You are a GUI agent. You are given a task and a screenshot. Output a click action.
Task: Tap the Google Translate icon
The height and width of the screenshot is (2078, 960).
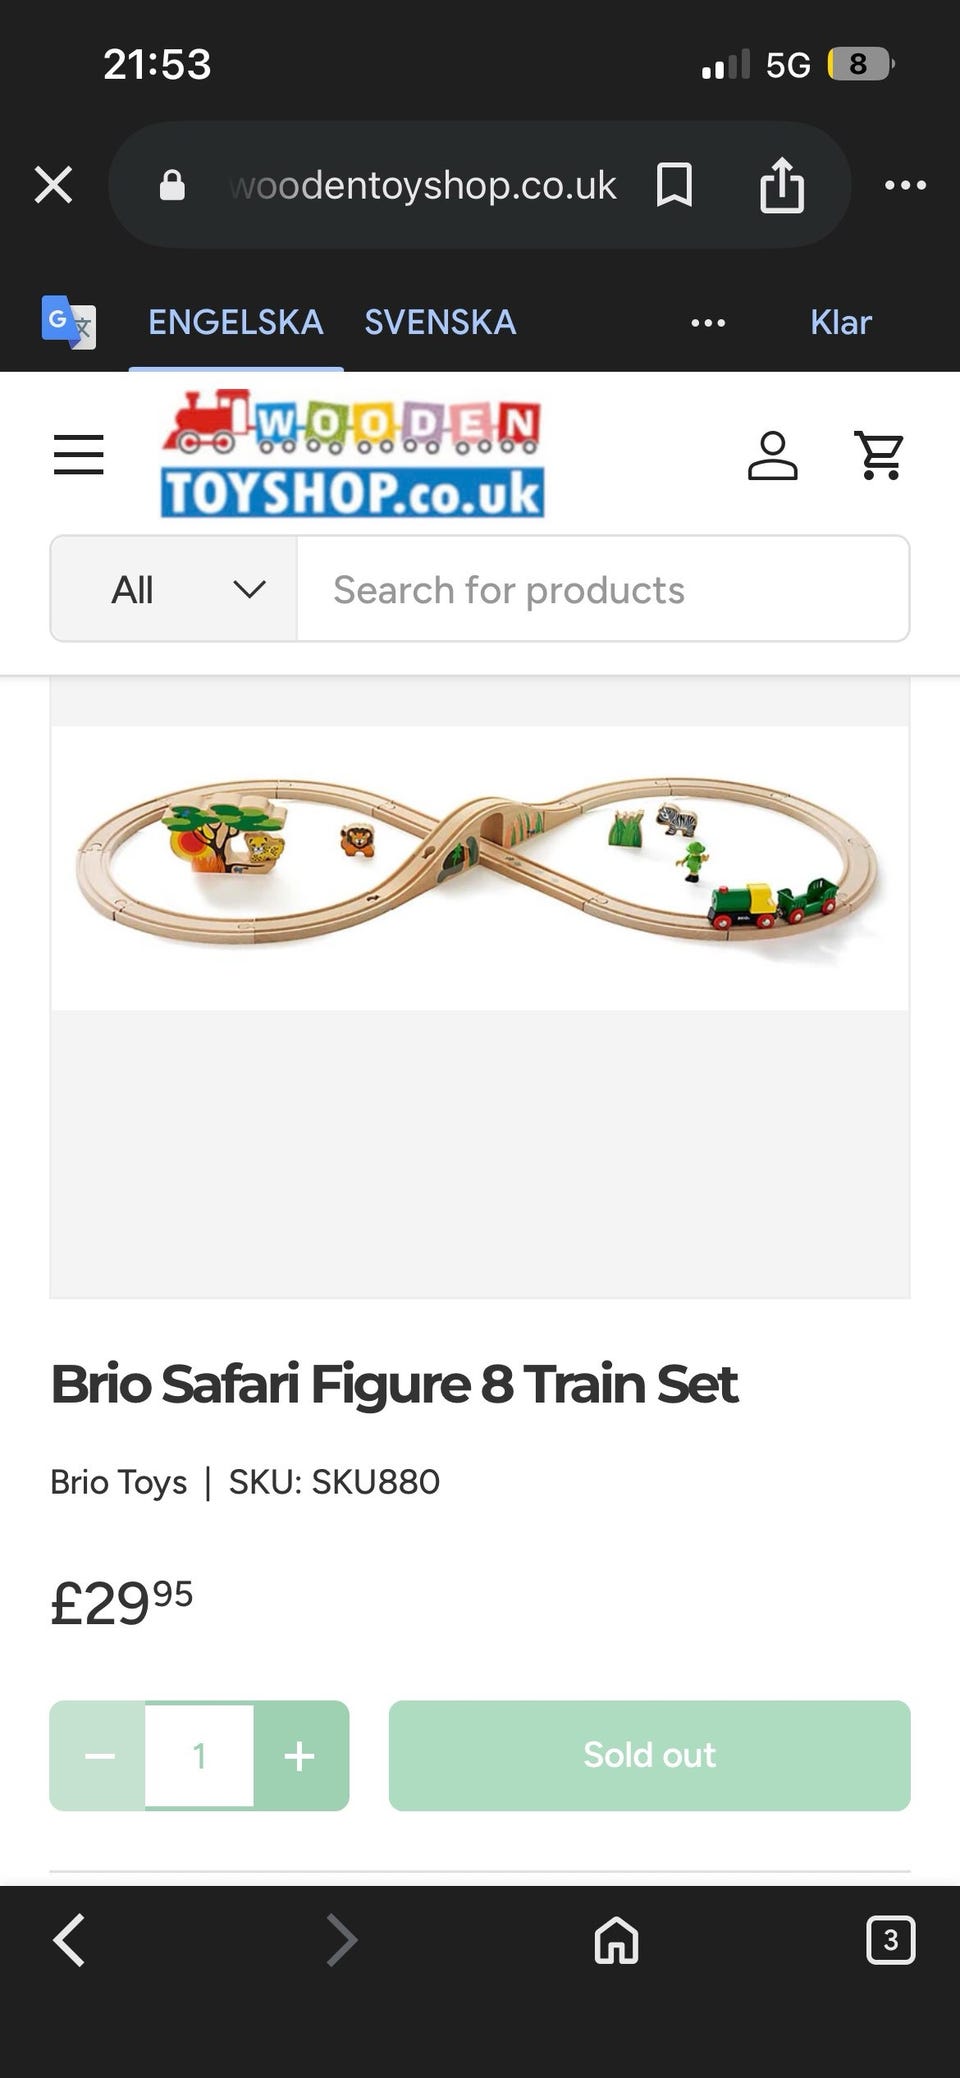[x=68, y=322]
